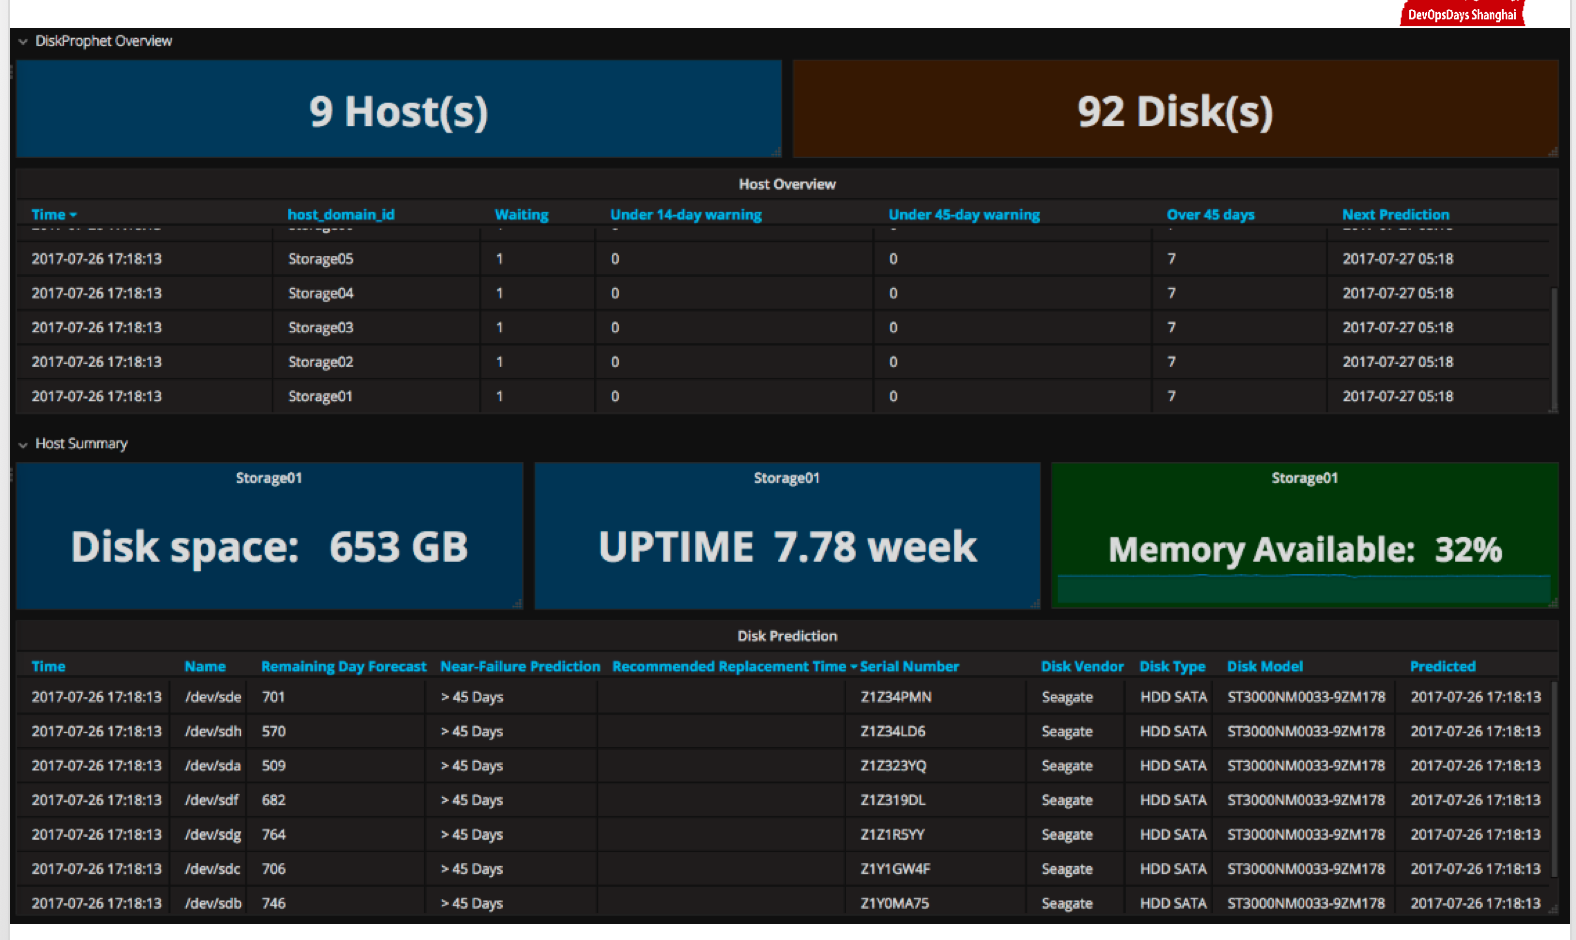
Task: Click the Disk Prediction panel title
Action: click(787, 636)
